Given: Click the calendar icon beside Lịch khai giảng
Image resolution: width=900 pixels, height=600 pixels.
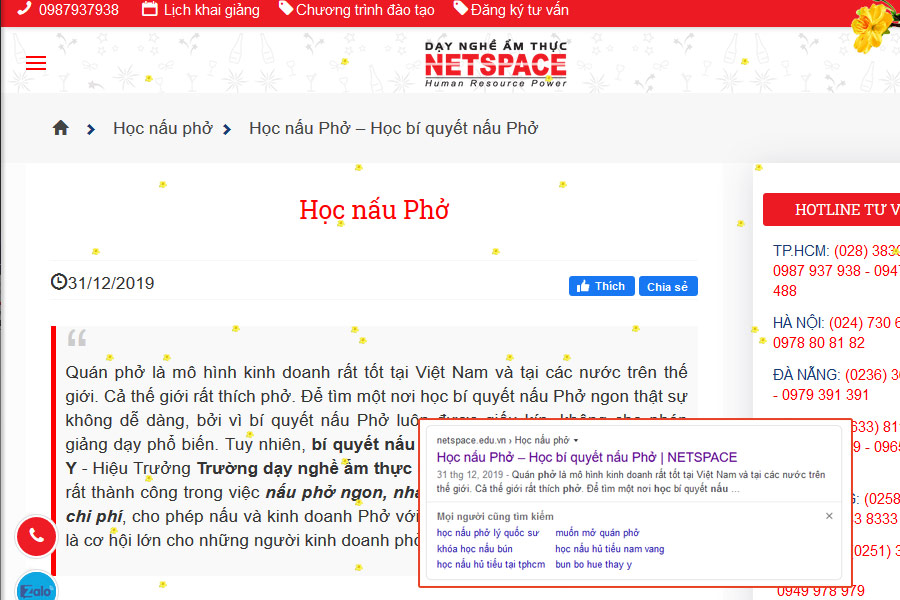Looking at the screenshot, I should pyautogui.click(x=150, y=10).
